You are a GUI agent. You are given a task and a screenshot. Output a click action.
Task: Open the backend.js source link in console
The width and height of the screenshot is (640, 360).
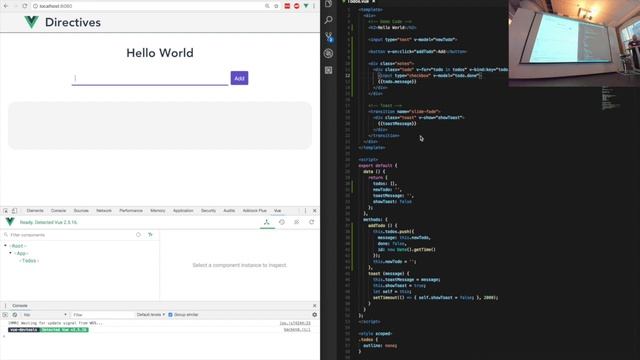297,329
